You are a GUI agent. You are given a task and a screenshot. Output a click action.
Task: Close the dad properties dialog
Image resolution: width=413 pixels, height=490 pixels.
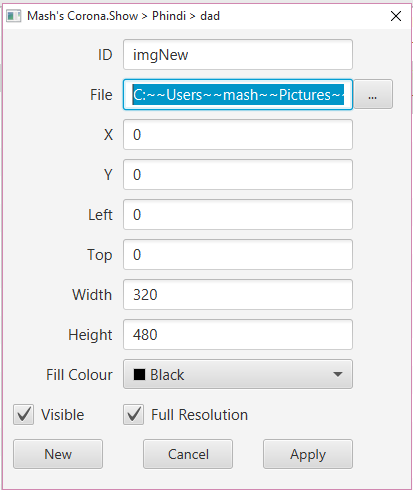[x=396, y=16]
